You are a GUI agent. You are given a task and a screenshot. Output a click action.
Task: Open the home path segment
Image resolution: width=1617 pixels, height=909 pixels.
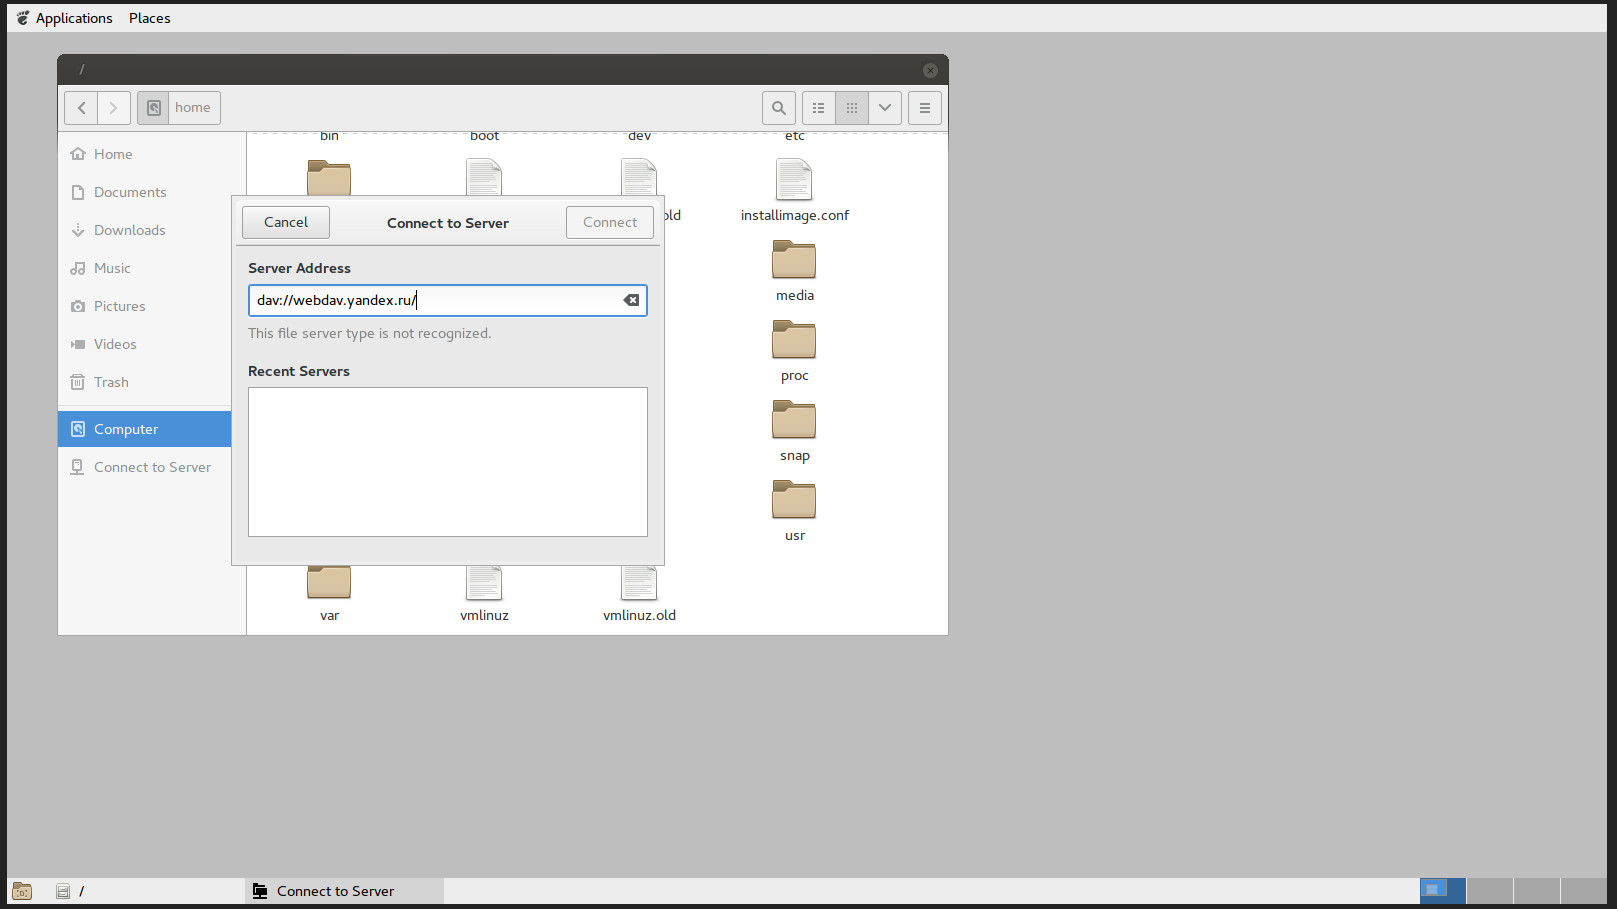coord(193,108)
